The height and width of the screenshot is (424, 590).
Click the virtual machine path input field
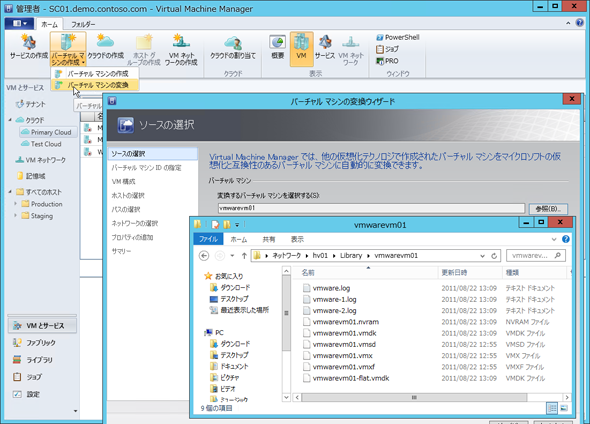371,208
